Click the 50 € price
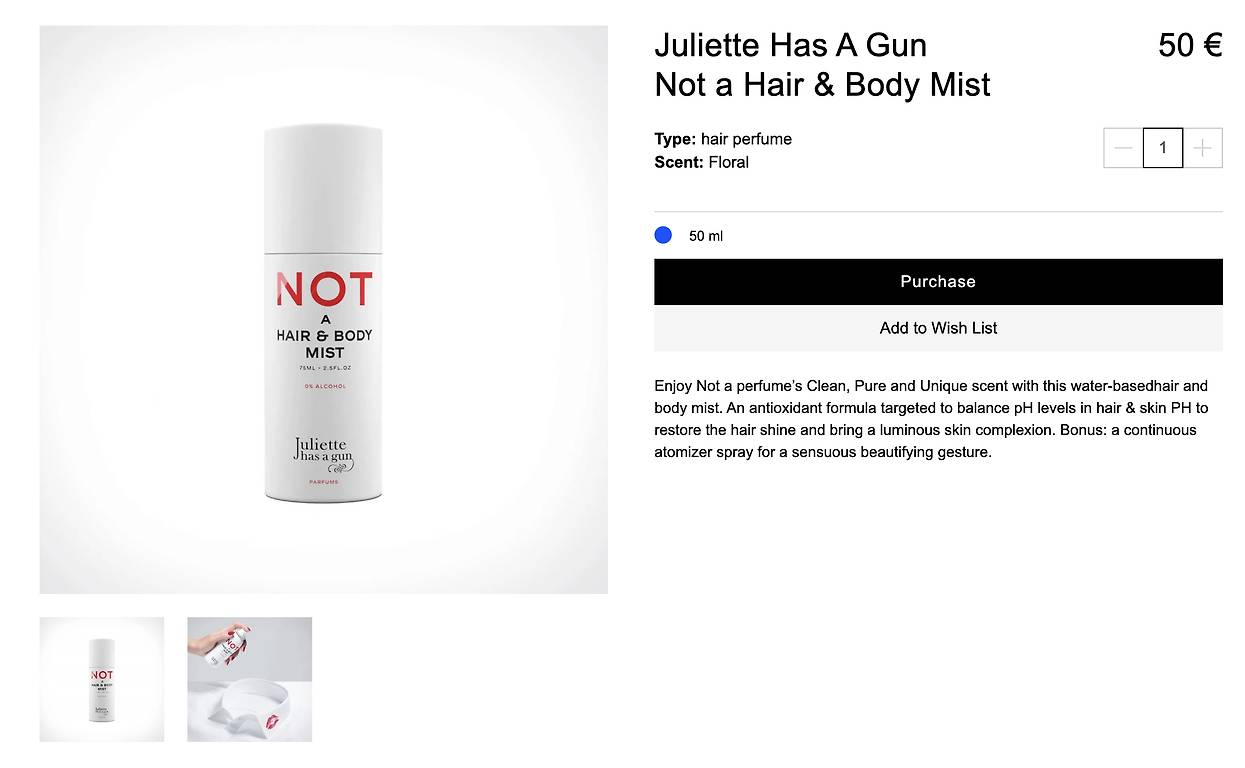 click(1190, 45)
